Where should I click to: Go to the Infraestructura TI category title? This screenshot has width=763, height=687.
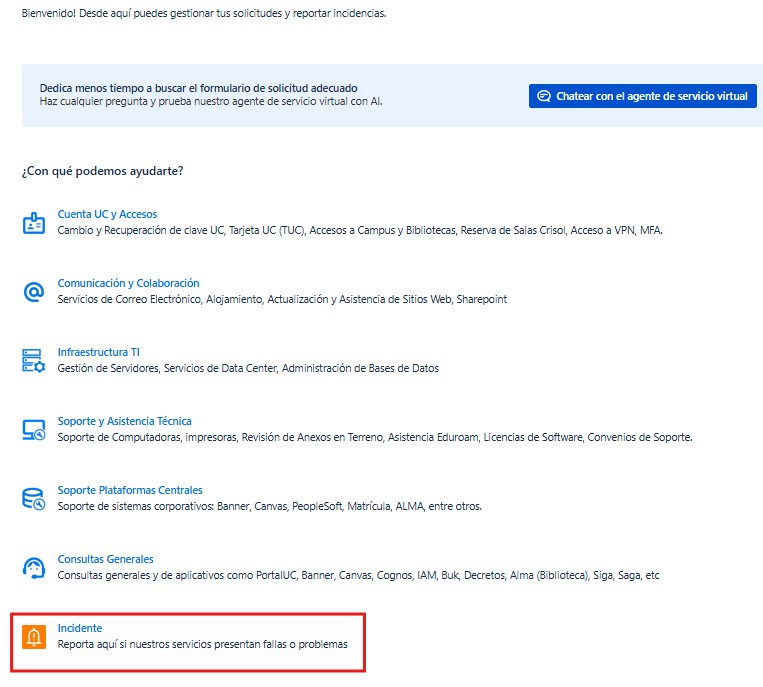pos(98,352)
